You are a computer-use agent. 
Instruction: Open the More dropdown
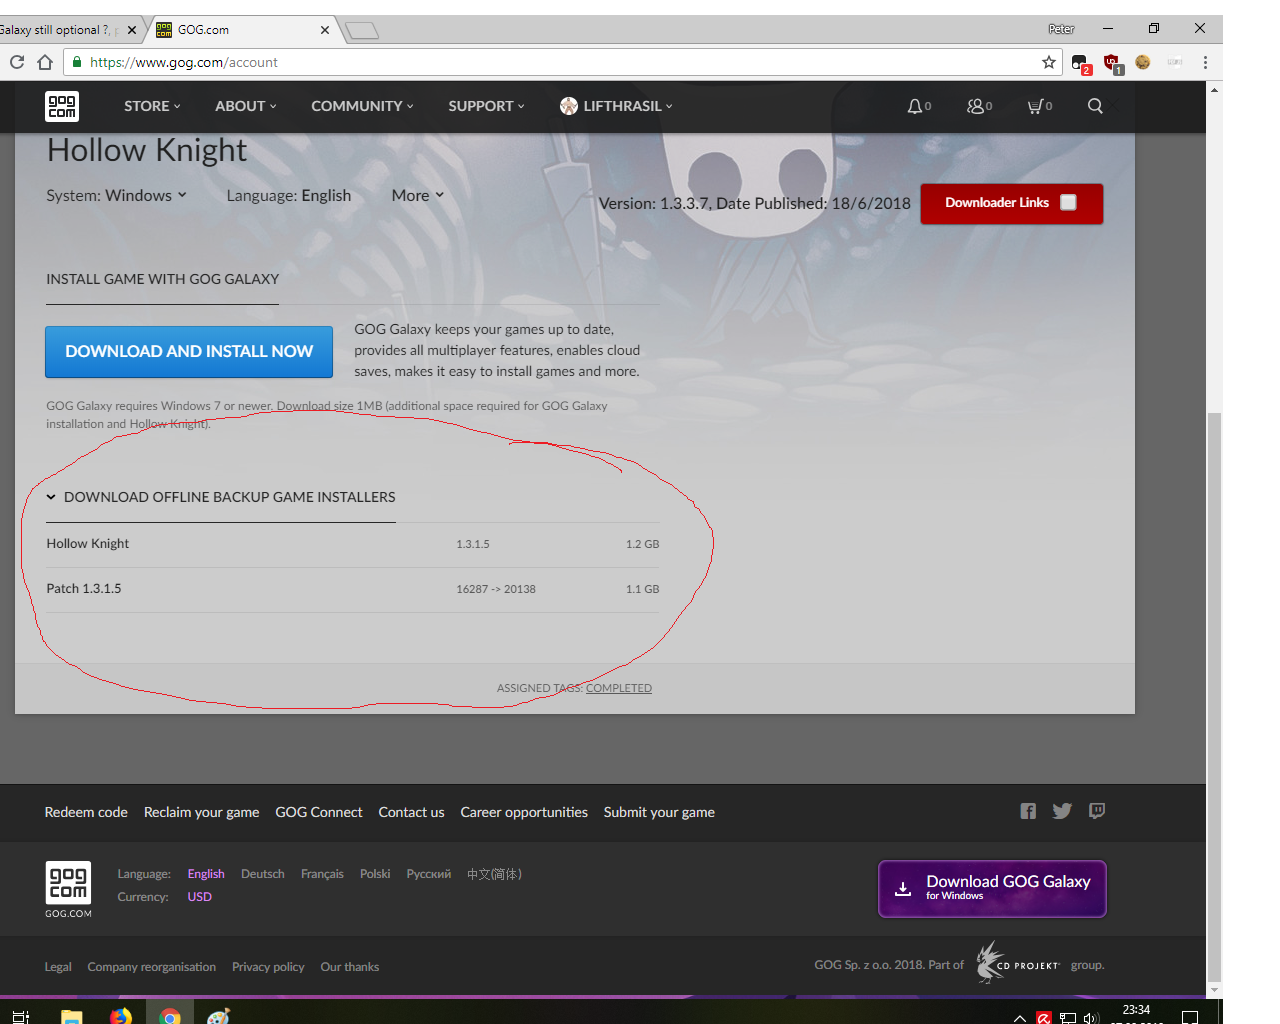point(418,195)
